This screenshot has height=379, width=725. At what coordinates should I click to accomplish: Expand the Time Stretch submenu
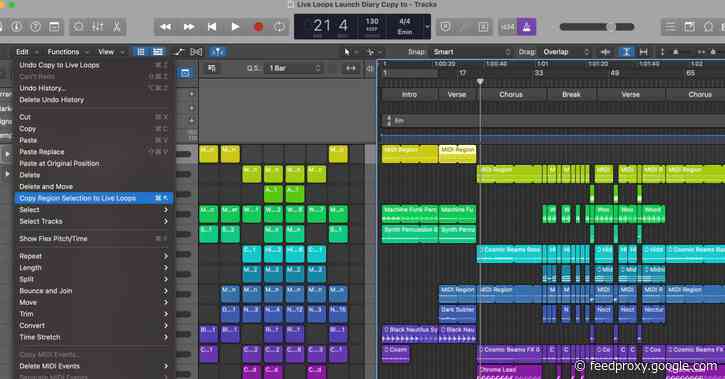94,337
